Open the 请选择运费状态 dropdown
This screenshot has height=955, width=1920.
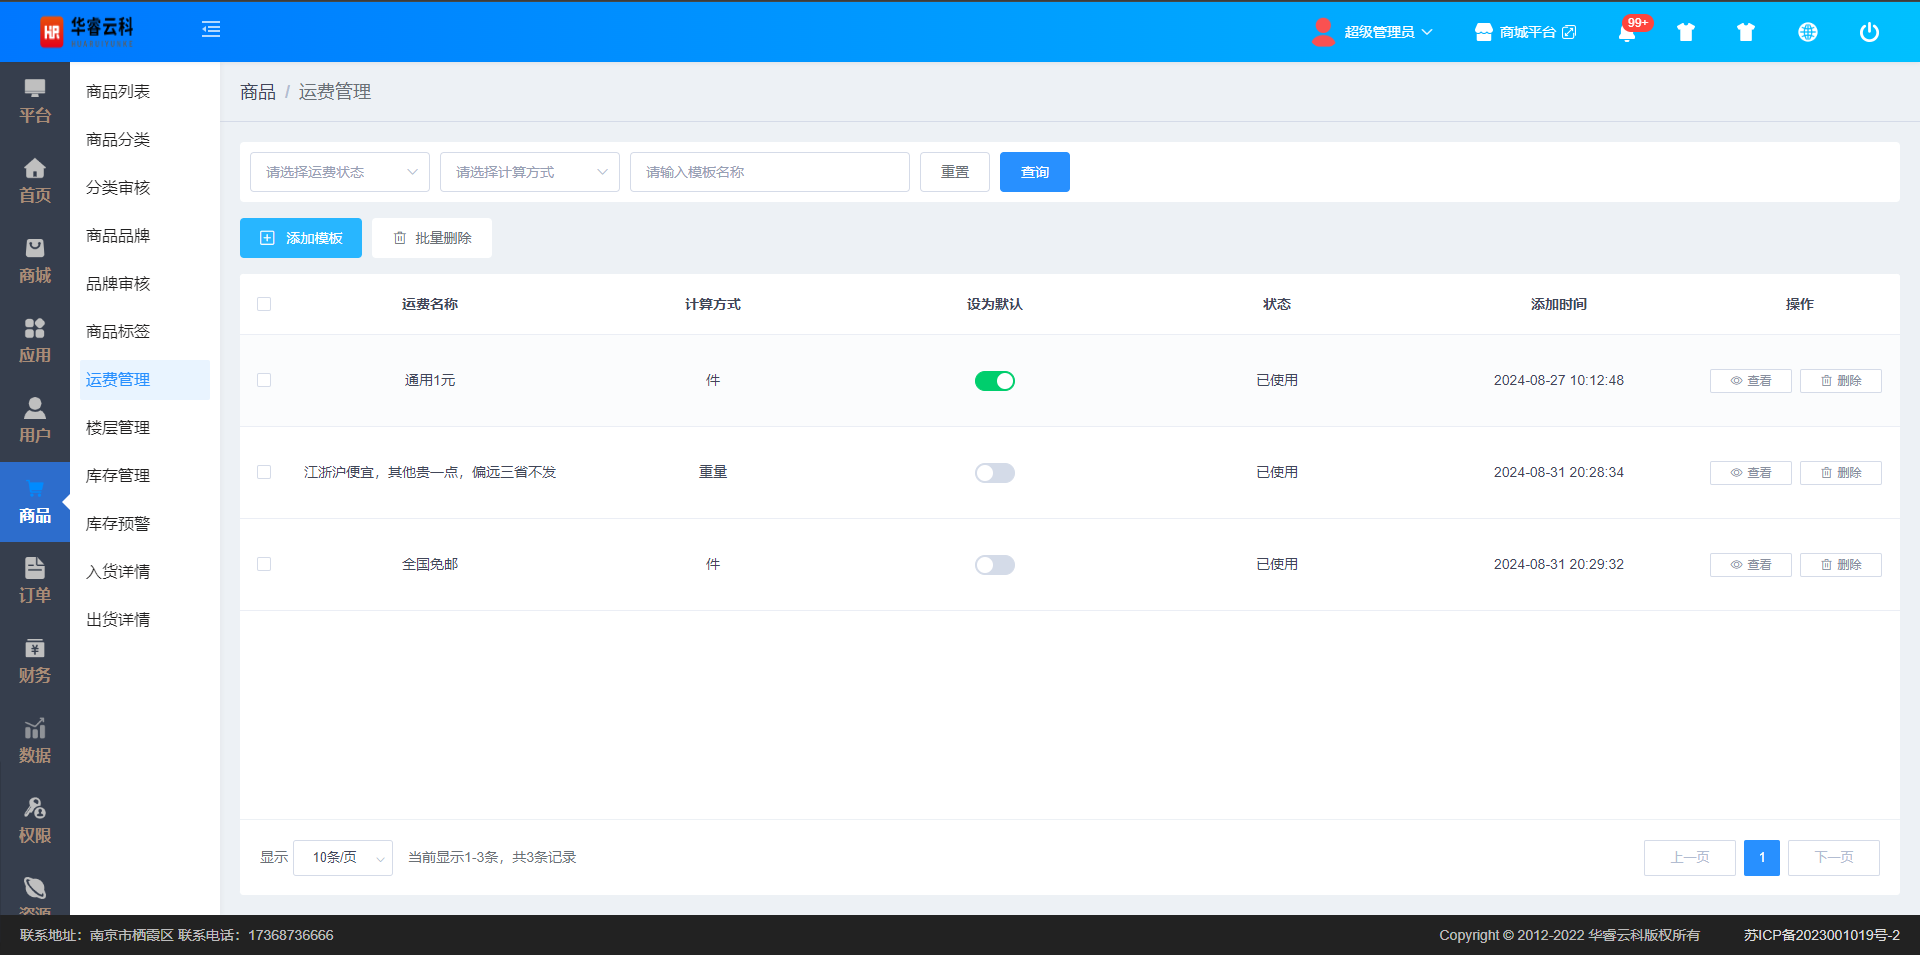coord(339,172)
